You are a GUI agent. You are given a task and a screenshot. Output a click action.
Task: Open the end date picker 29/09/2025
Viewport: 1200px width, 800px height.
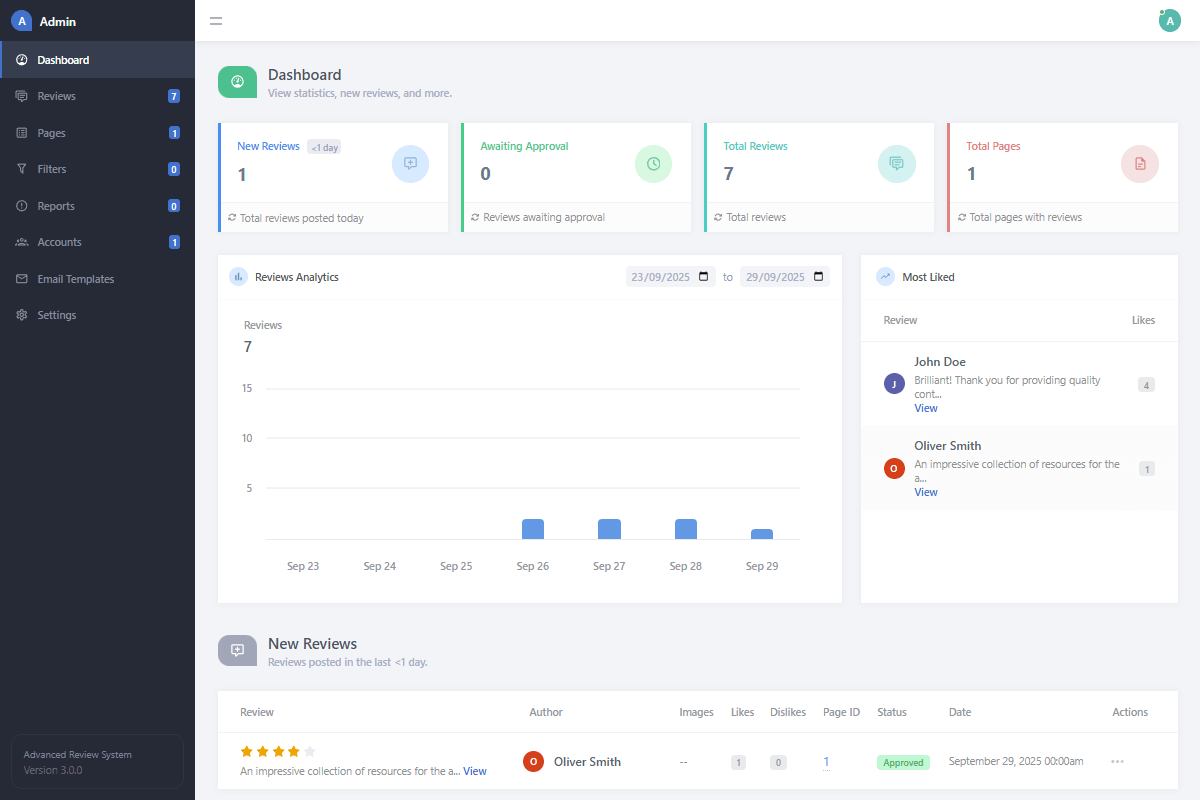[784, 276]
